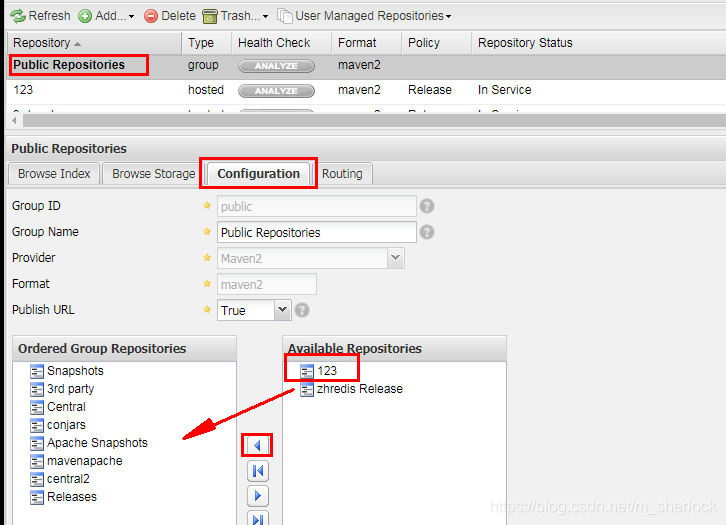The image size is (726, 525).
Task: Click the Releases repository icon
Action: 37,498
